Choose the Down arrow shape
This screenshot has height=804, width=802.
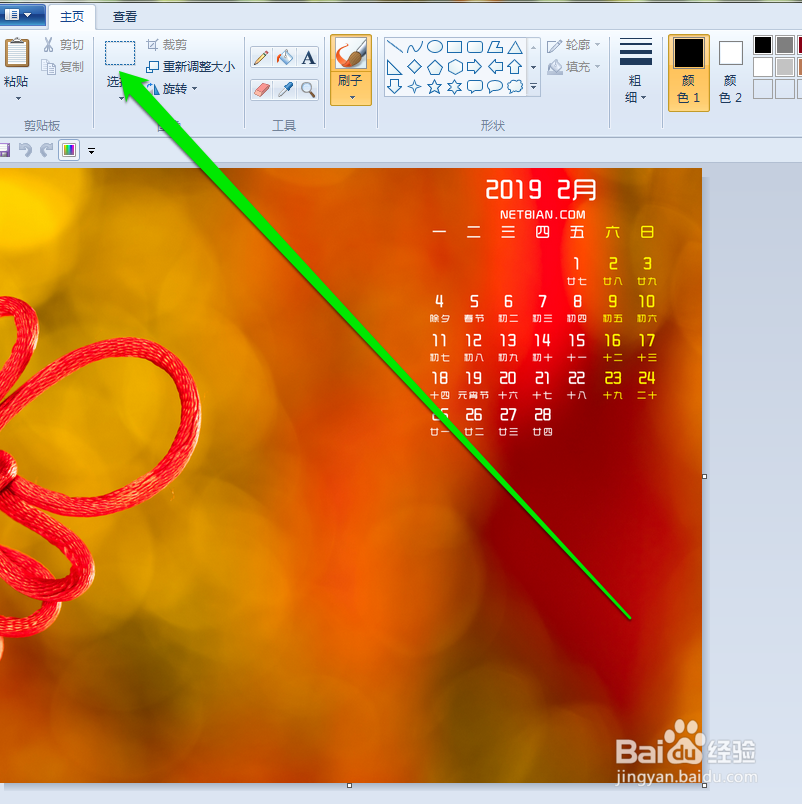pyautogui.click(x=394, y=86)
